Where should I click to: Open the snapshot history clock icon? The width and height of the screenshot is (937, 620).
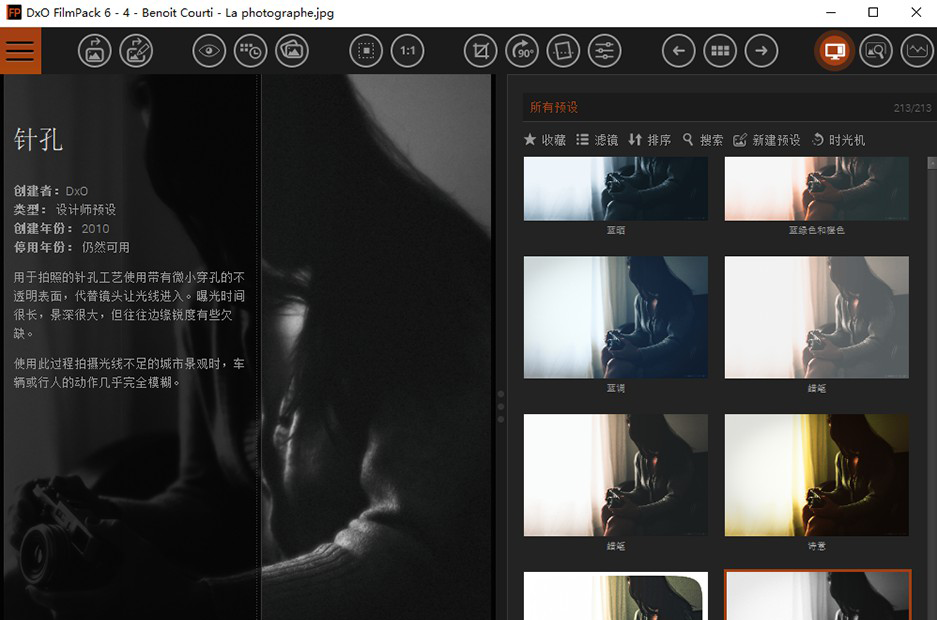point(250,51)
